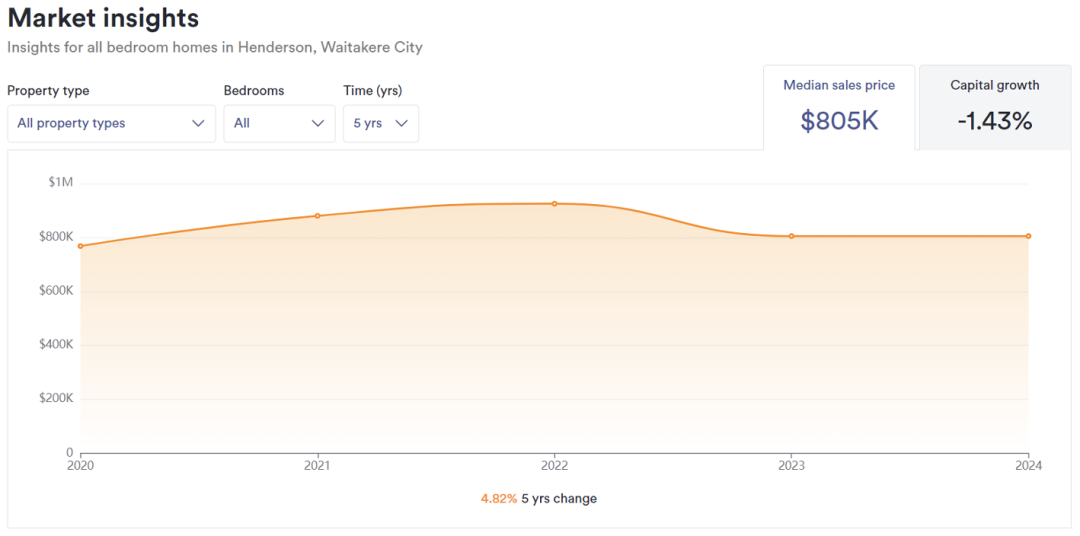
Task: Click the 2023 data point on the chart
Action: (792, 236)
